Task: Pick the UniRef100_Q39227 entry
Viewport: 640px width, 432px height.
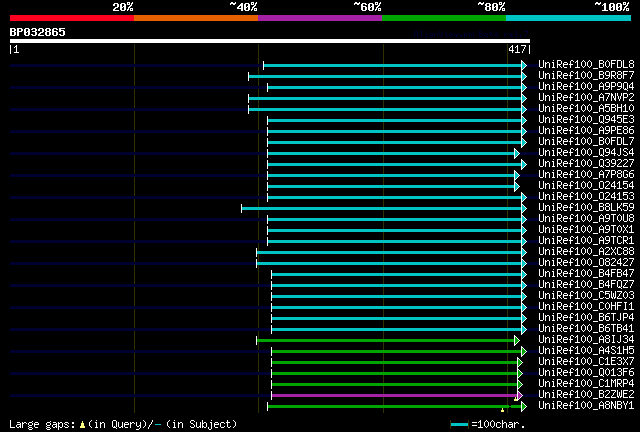Action: point(586,164)
